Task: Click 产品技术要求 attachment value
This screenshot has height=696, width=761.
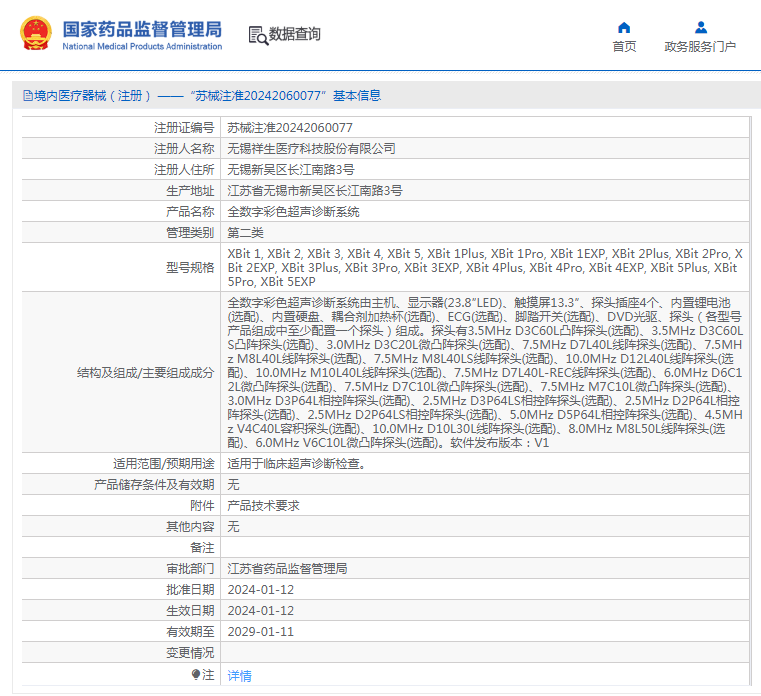Action: point(263,505)
